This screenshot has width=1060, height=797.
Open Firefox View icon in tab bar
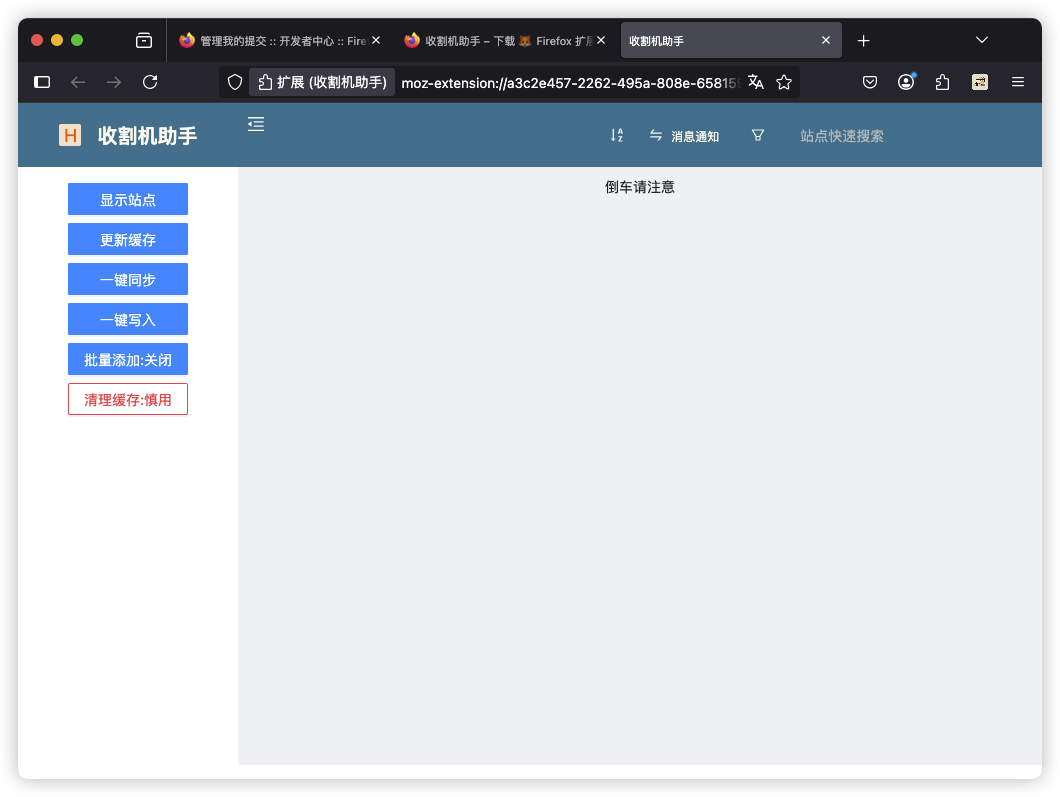(x=144, y=41)
